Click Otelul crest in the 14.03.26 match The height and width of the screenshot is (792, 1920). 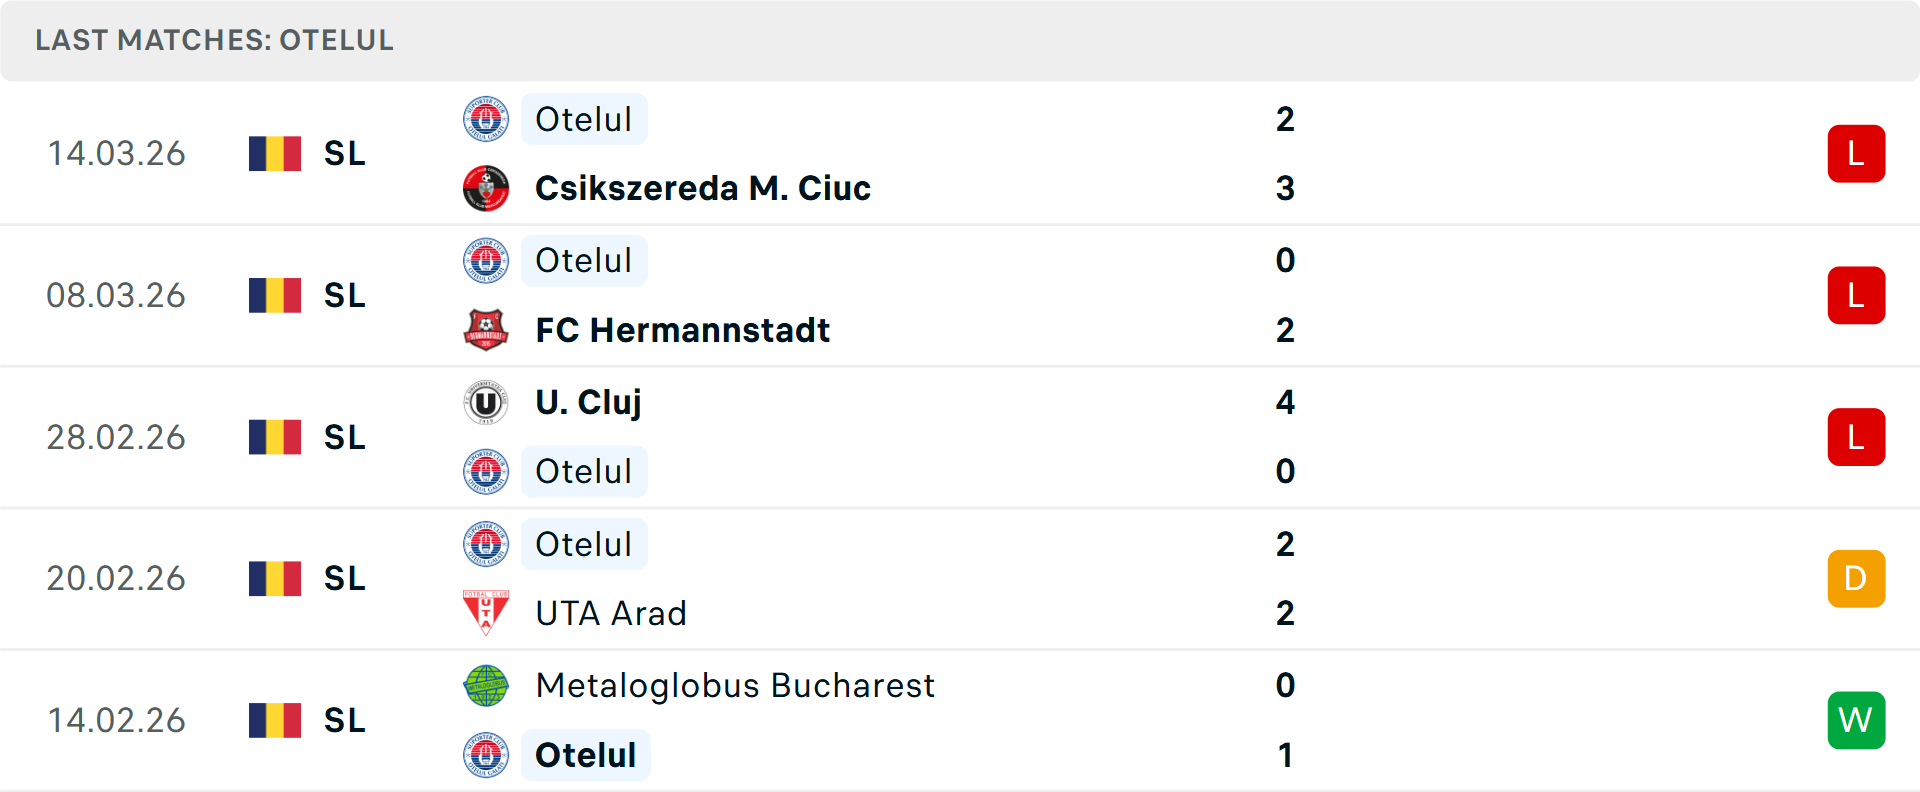click(x=486, y=119)
